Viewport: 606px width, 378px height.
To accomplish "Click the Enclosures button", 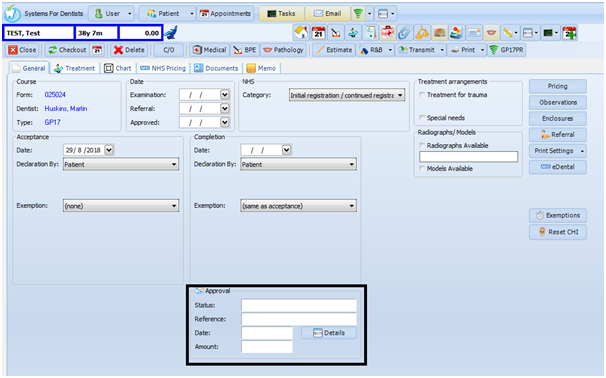I will [x=558, y=119].
